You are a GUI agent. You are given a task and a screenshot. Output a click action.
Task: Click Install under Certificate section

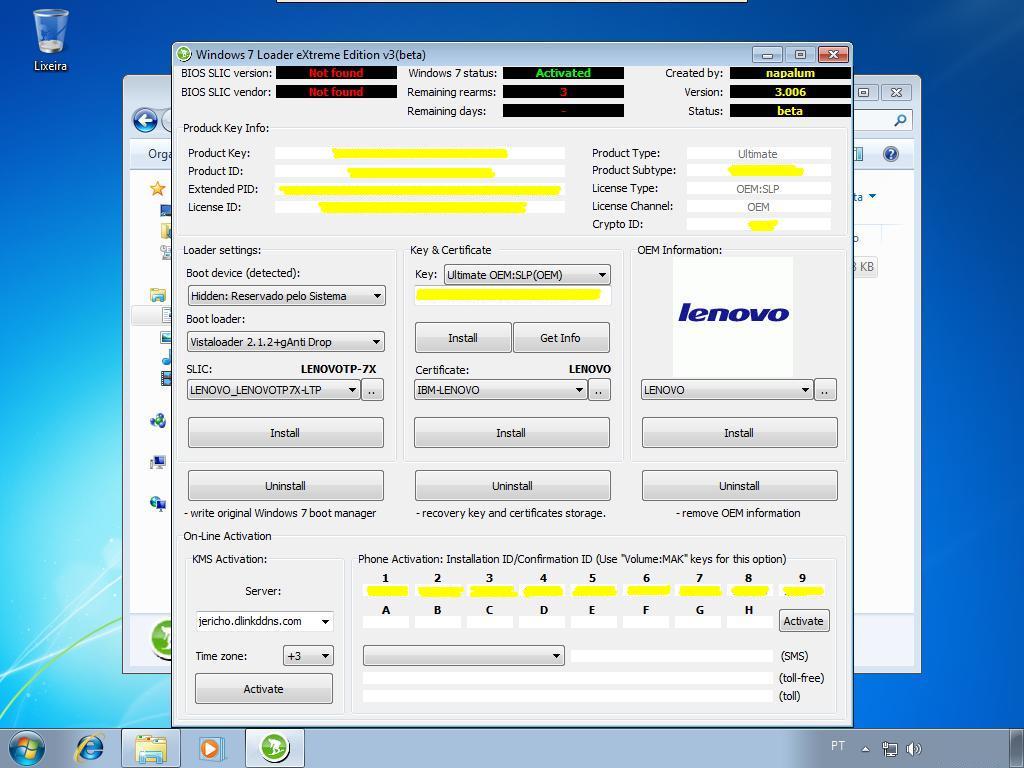pos(511,433)
